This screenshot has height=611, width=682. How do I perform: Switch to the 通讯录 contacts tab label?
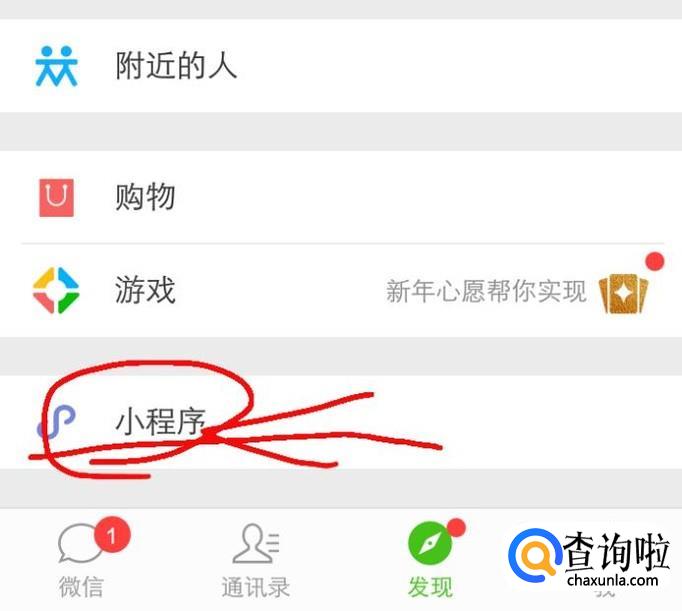point(256,587)
